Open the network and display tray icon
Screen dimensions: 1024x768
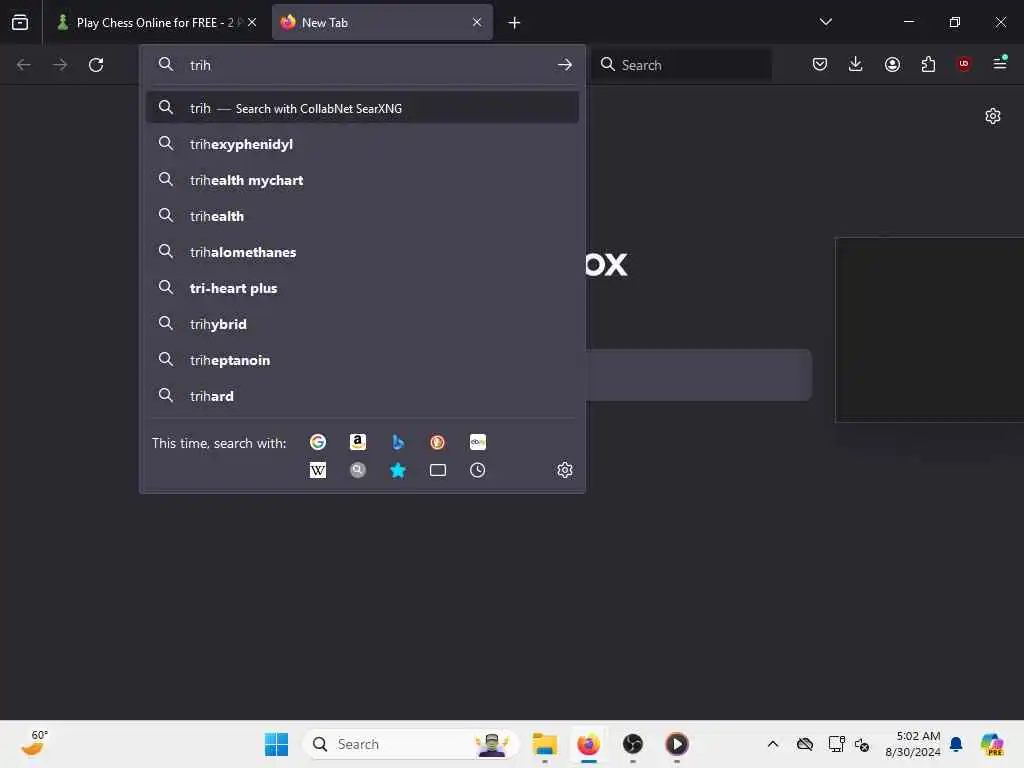click(836, 744)
